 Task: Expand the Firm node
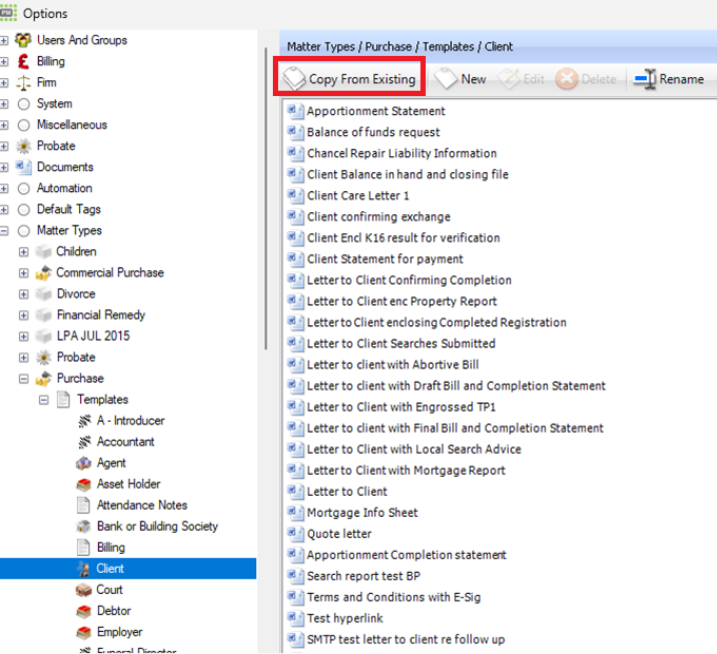(x=4, y=82)
